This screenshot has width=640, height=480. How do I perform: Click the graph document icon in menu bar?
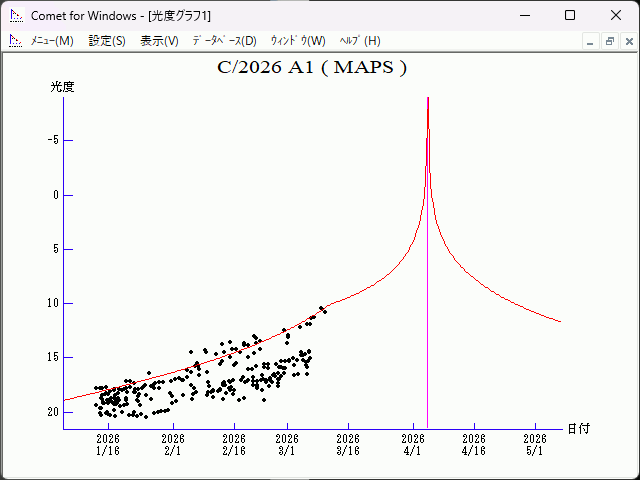[15, 41]
